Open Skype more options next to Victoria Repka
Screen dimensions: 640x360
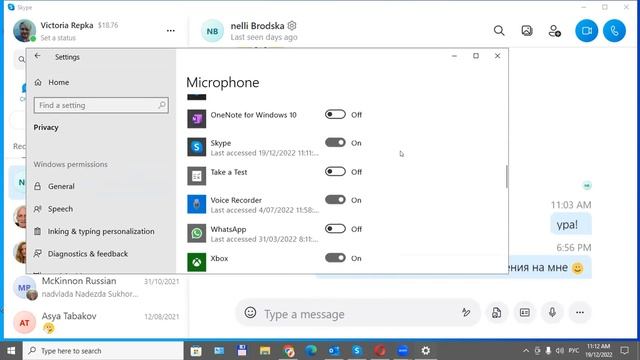pos(171,31)
